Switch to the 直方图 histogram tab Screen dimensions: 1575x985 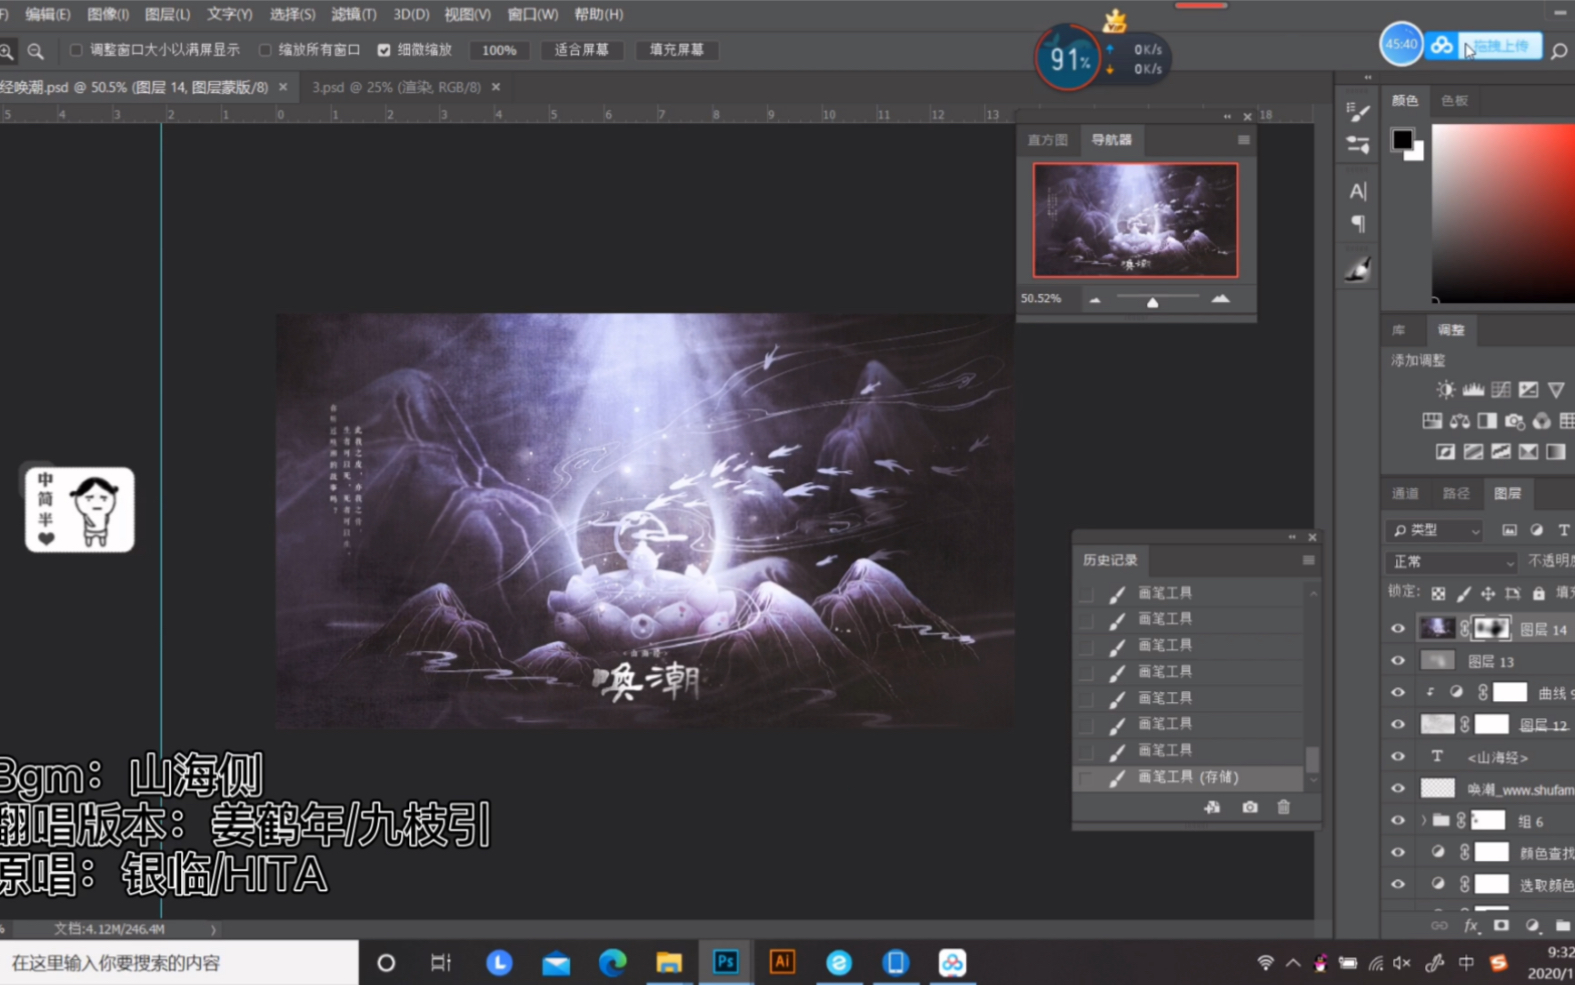pyautogui.click(x=1048, y=140)
